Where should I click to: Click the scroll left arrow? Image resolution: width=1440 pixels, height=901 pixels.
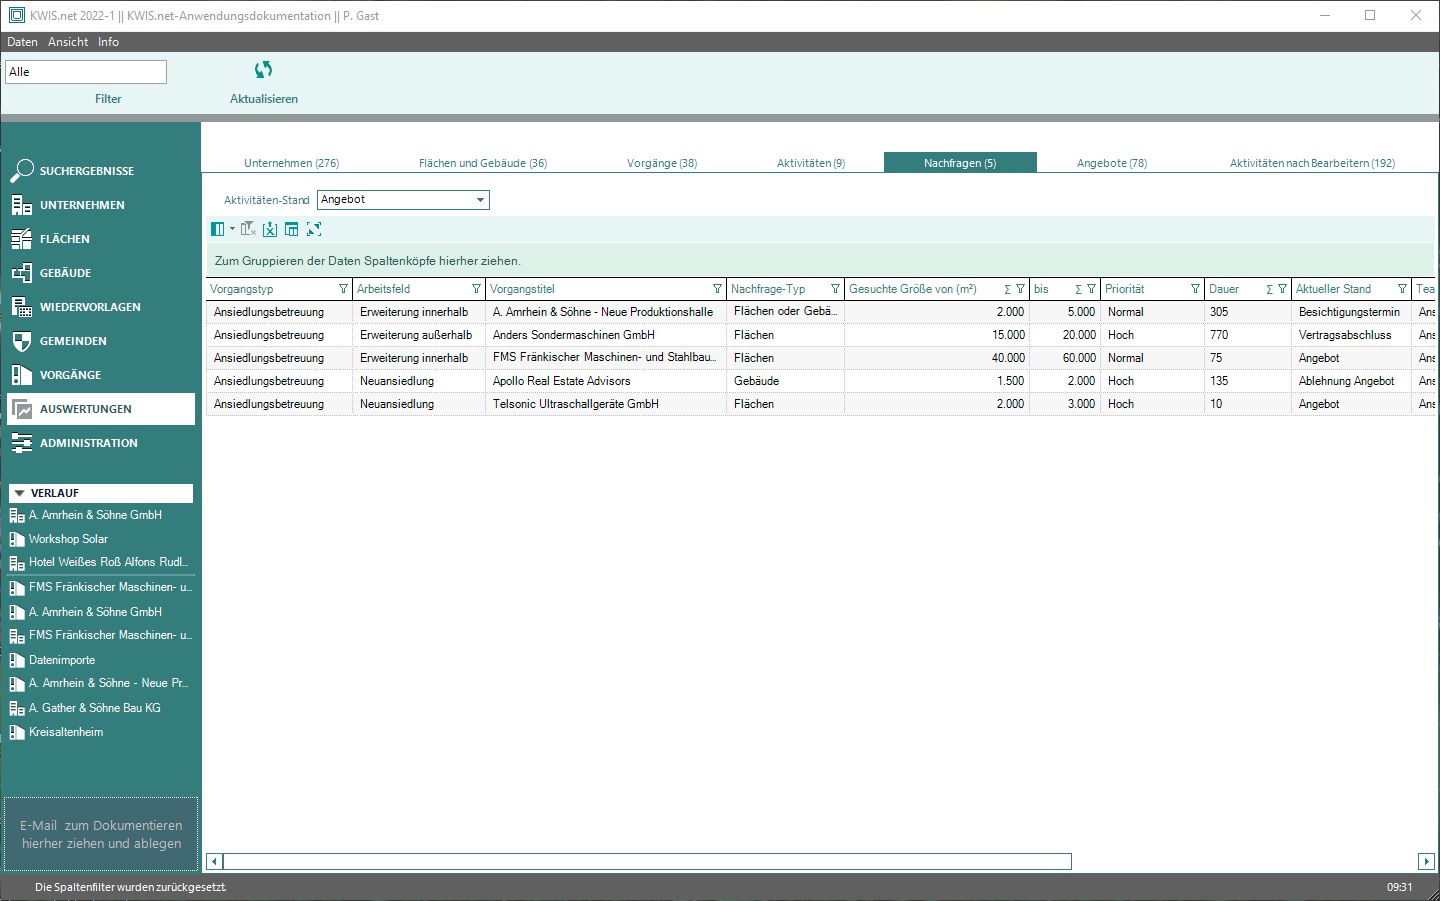coord(214,861)
